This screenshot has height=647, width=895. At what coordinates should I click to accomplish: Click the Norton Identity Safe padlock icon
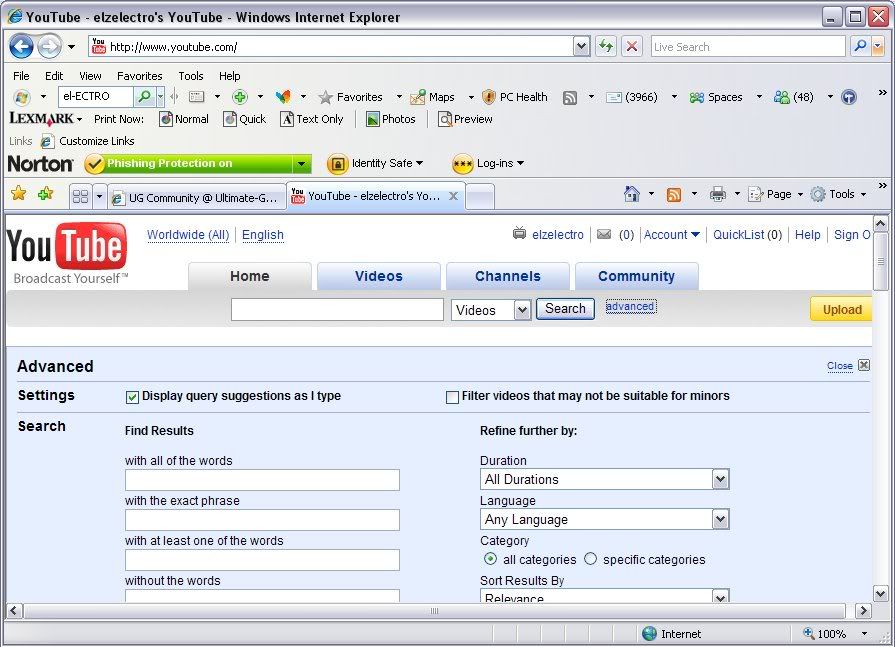(x=337, y=164)
